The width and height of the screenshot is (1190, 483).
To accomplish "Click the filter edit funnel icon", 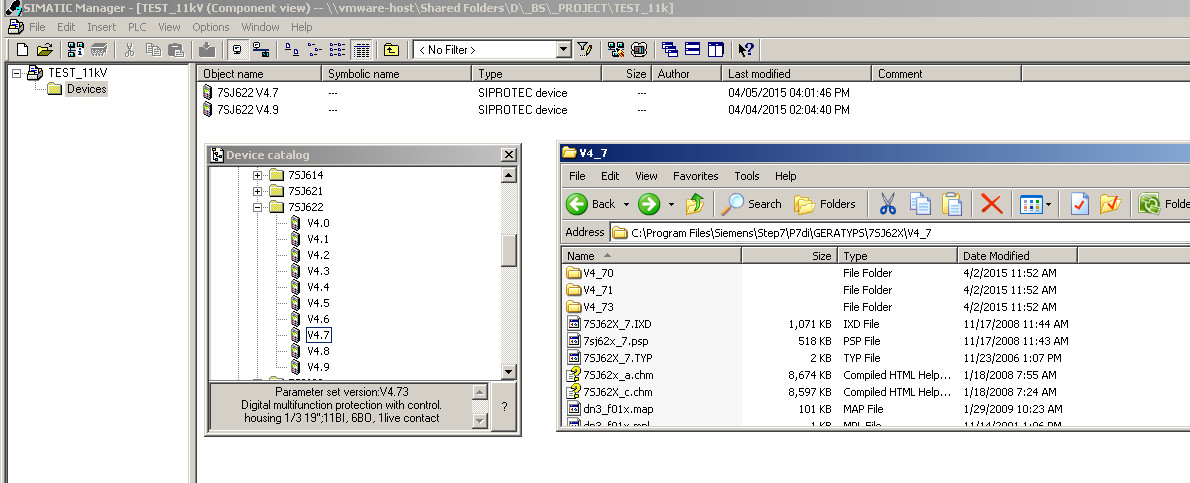I will click(x=584, y=50).
